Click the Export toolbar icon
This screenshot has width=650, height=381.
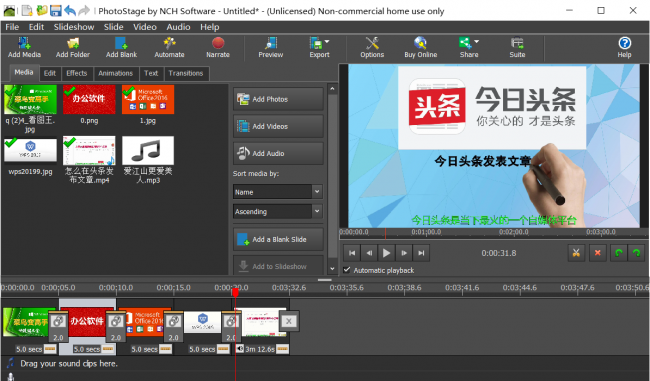pyautogui.click(x=318, y=47)
